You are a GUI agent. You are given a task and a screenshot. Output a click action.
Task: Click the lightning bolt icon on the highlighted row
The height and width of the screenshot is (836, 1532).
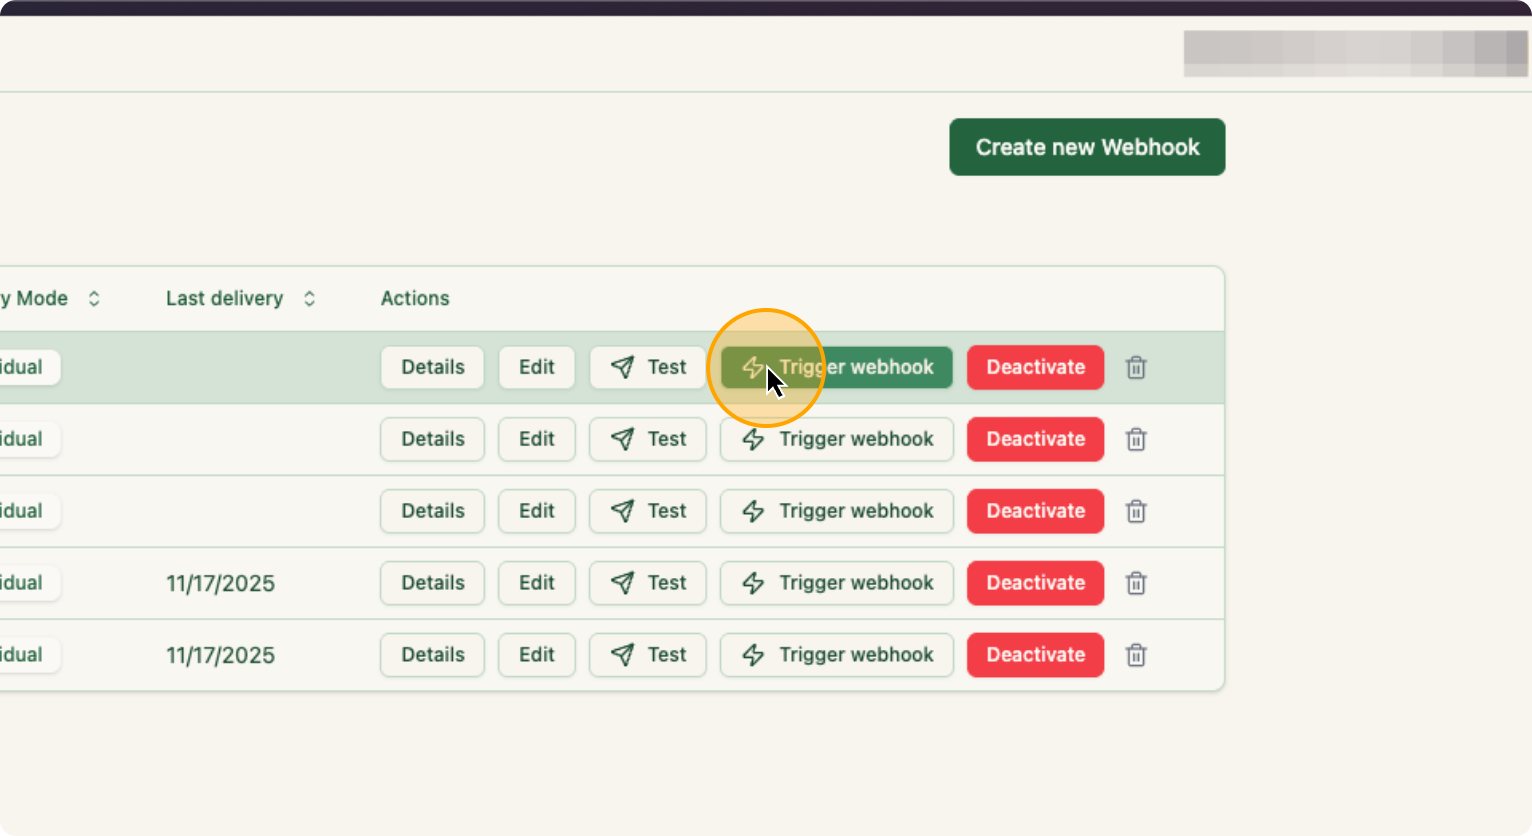753,367
